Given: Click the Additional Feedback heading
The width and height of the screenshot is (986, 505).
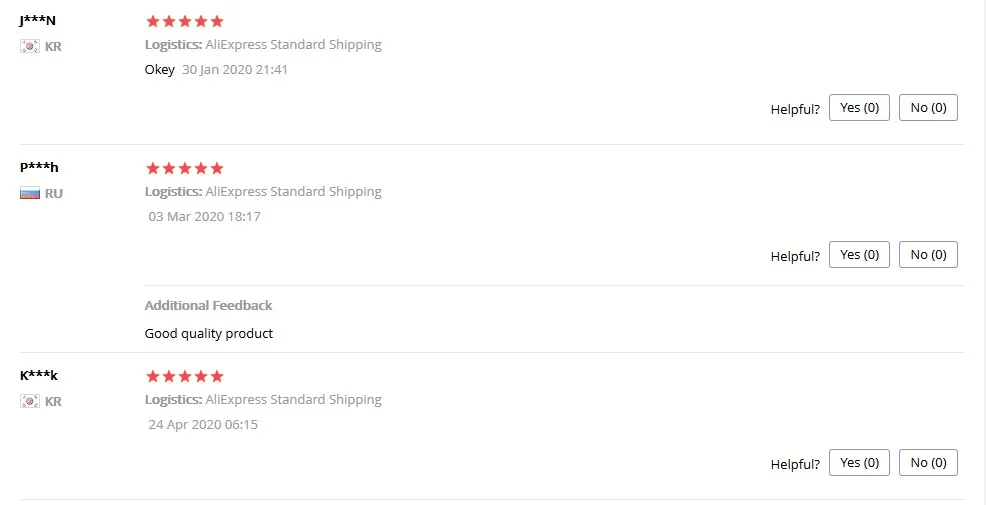Looking at the screenshot, I should pos(208,305).
